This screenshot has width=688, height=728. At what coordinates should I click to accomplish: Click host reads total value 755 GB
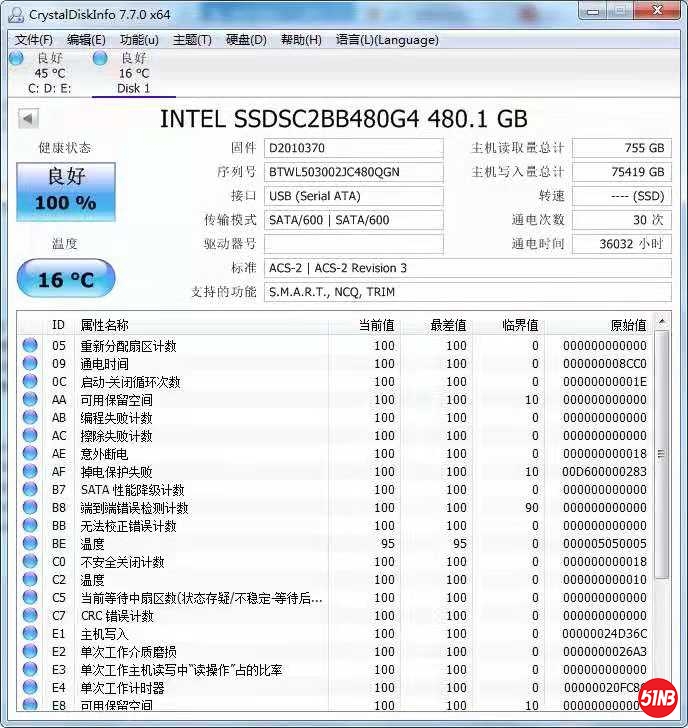[x=622, y=148]
